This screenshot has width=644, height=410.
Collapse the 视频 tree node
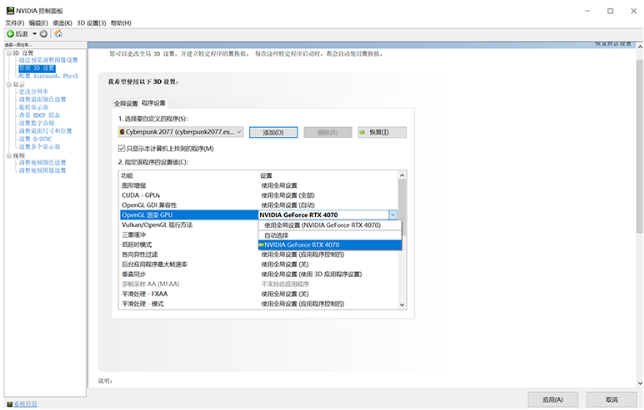point(9,156)
